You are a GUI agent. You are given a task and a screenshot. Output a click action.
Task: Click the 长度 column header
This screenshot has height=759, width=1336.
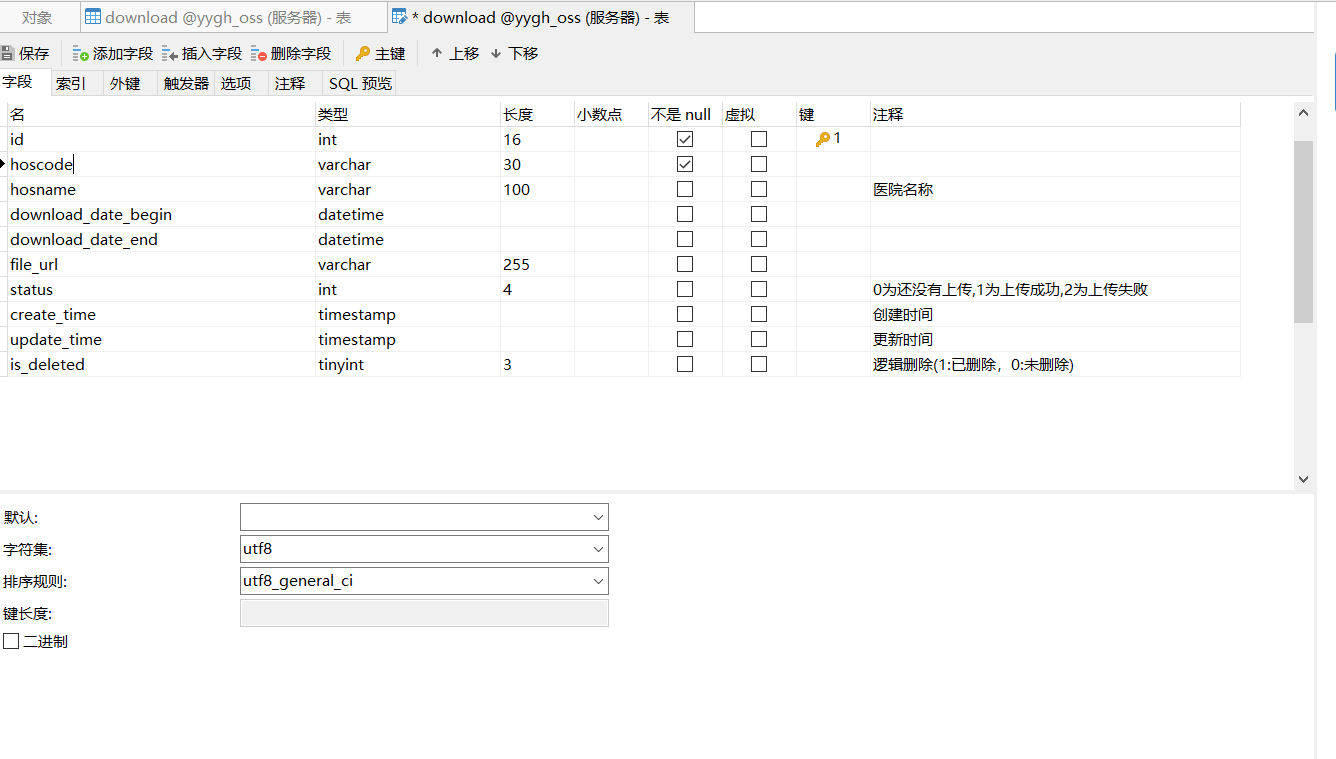point(537,114)
